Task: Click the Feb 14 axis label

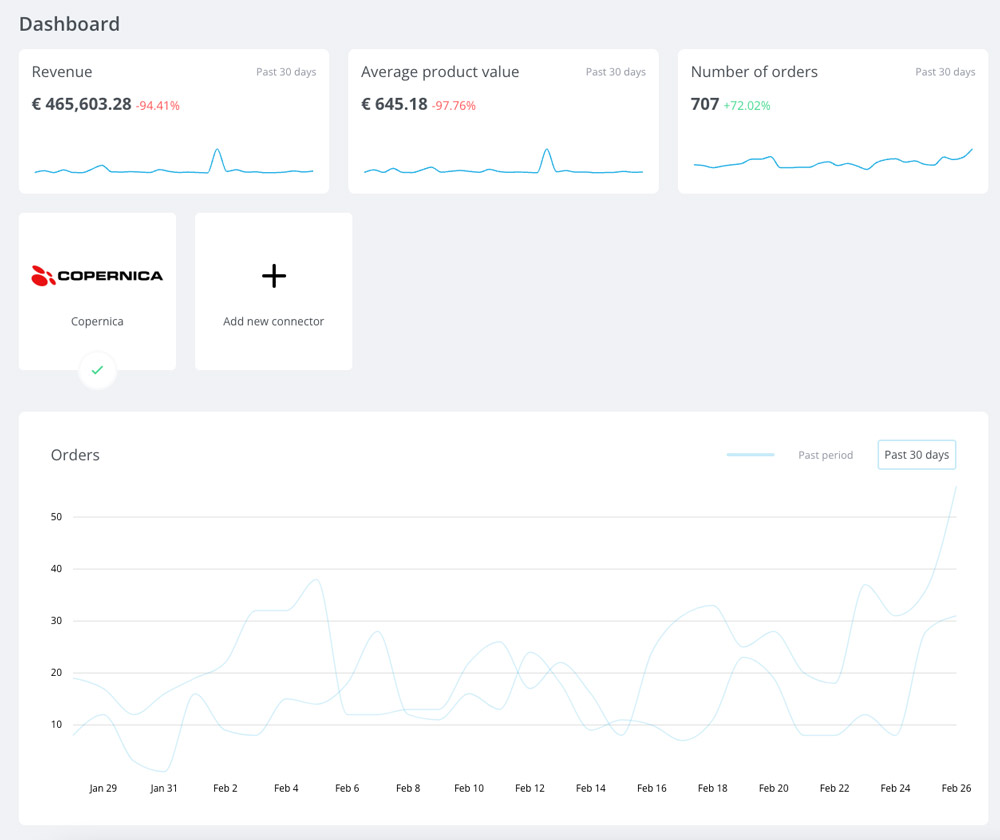Action: [x=591, y=788]
